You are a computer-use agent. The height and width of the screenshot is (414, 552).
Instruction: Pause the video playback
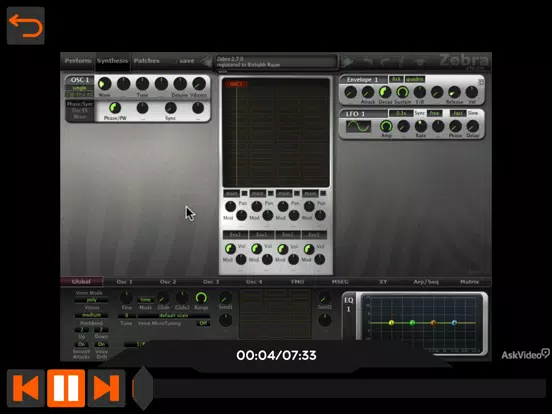click(66, 388)
